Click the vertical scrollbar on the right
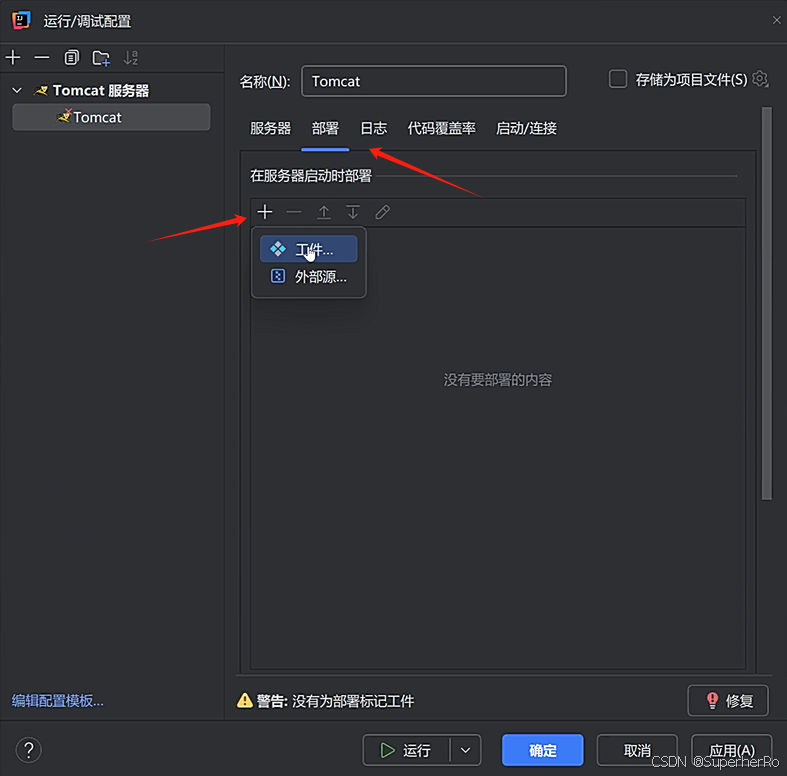Screen dimensions: 787x776 (x=766, y=303)
